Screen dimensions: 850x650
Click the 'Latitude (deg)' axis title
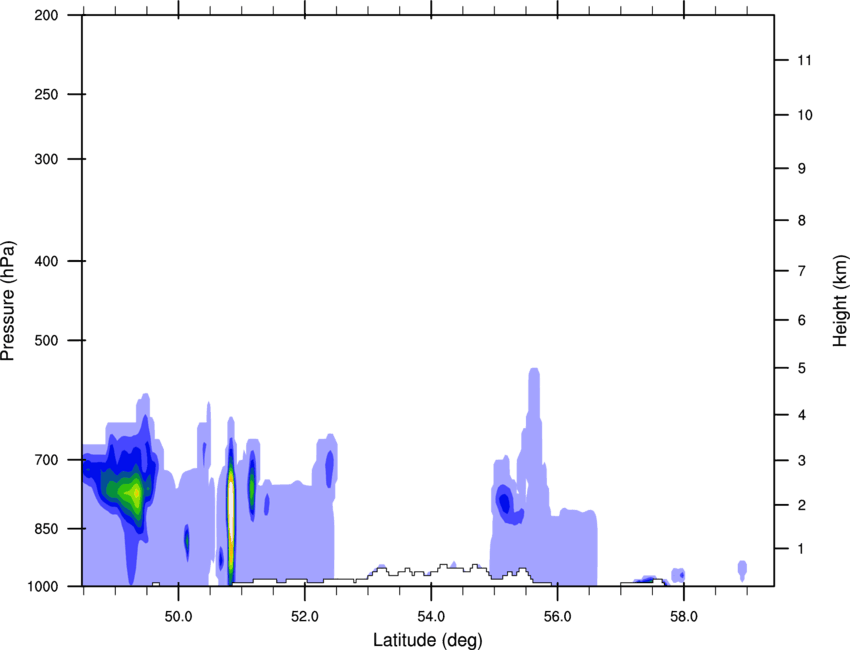click(x=427, y=640)
